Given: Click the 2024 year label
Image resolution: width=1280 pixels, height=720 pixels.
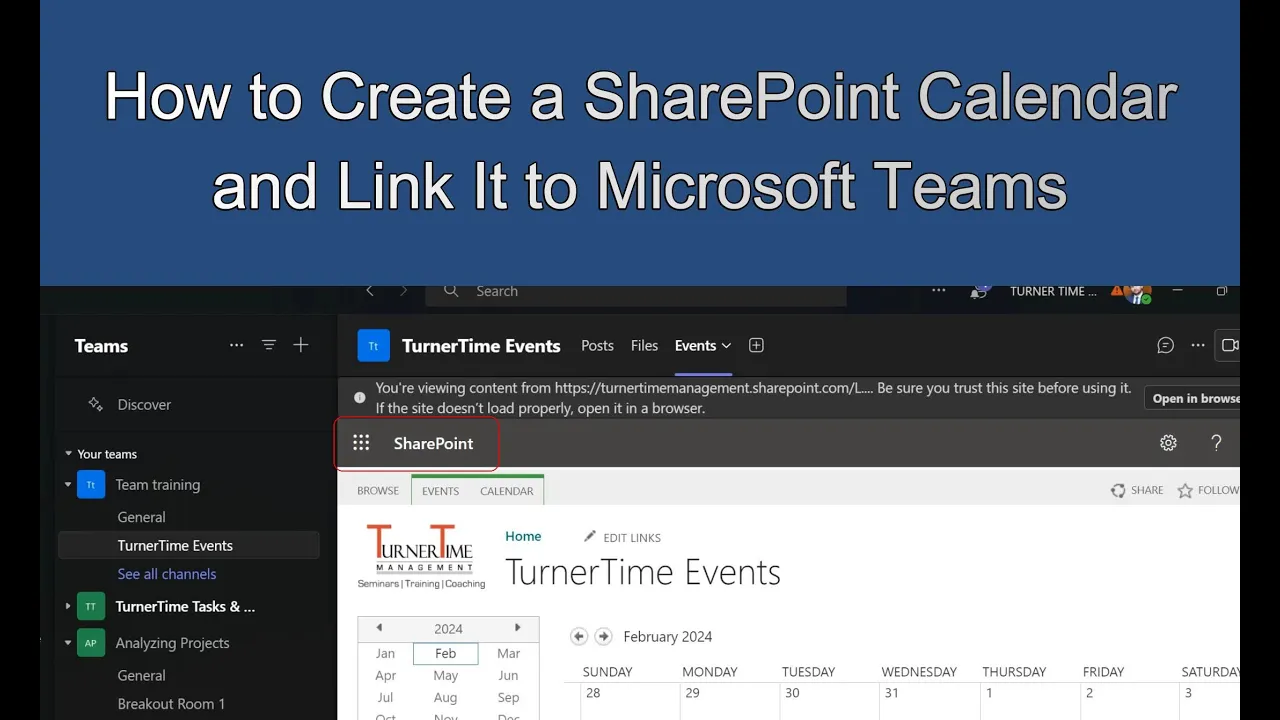Looking at the screenshot, I should pyautogui.click(x=448, y=629).
